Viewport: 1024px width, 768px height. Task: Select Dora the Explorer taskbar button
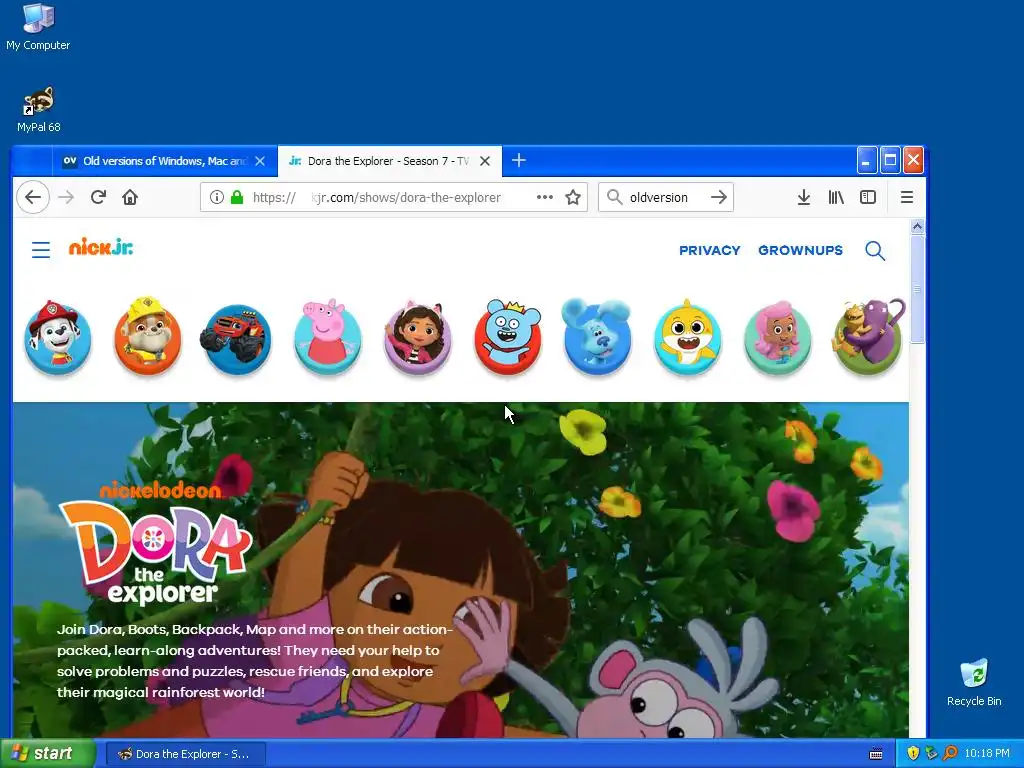pyautogui.click(x=186, y=754)
